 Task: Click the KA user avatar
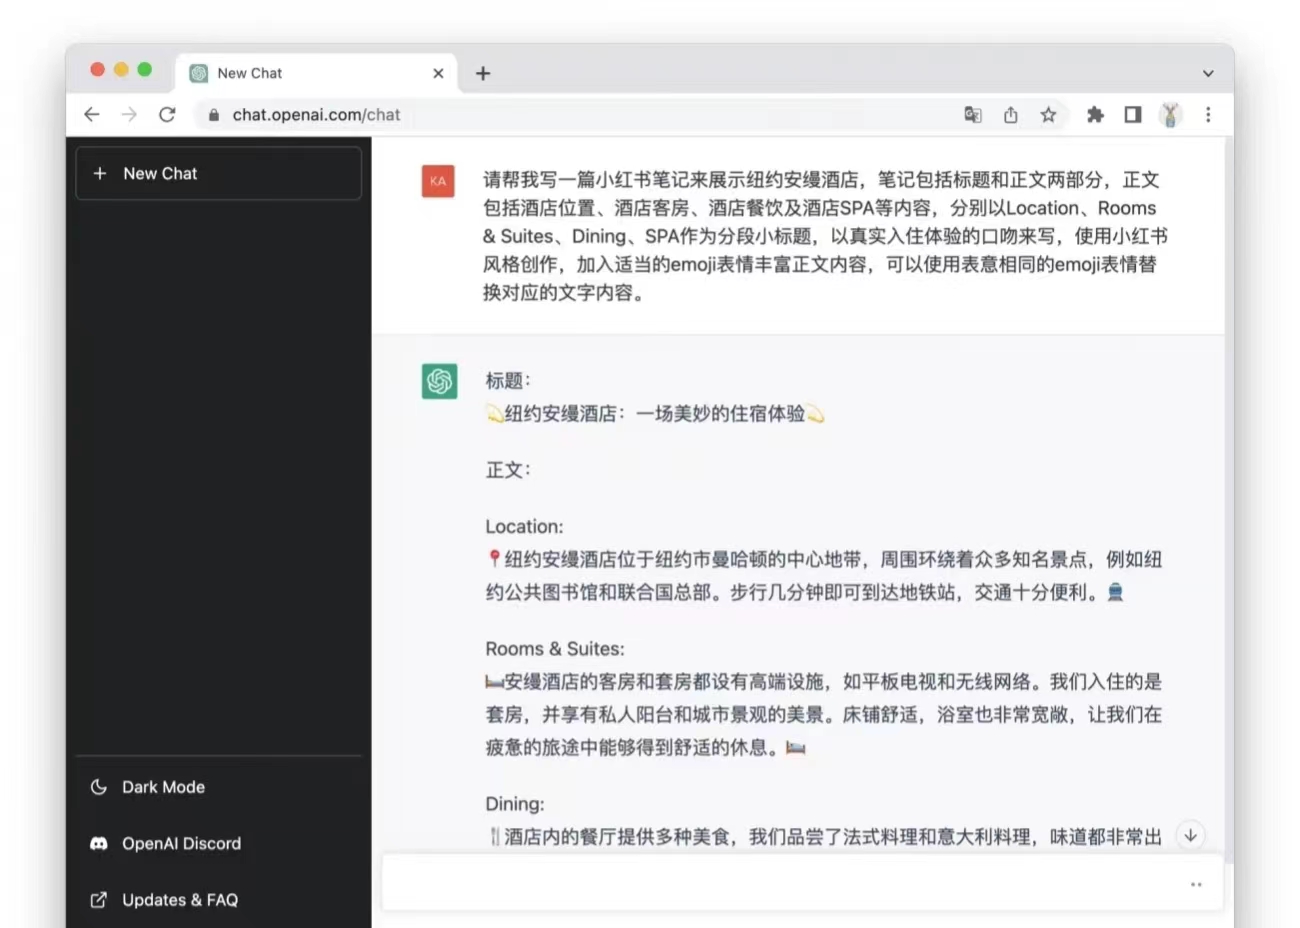coord(438,181)
